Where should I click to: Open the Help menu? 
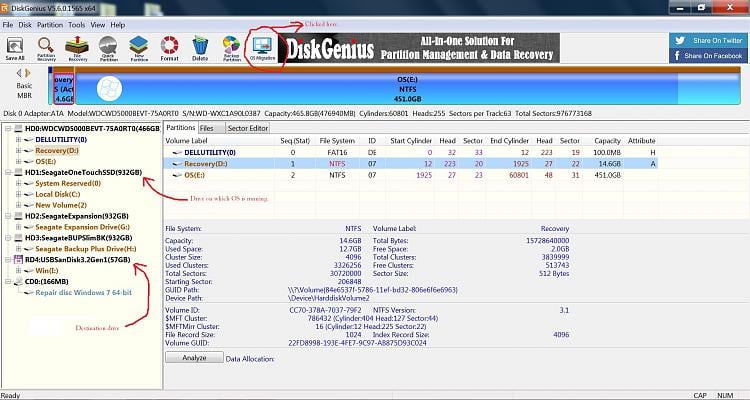coord(118,25)
